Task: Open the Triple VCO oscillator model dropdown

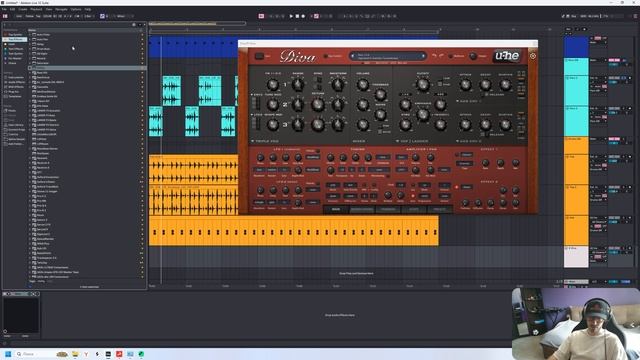Action: click(265, 141)
